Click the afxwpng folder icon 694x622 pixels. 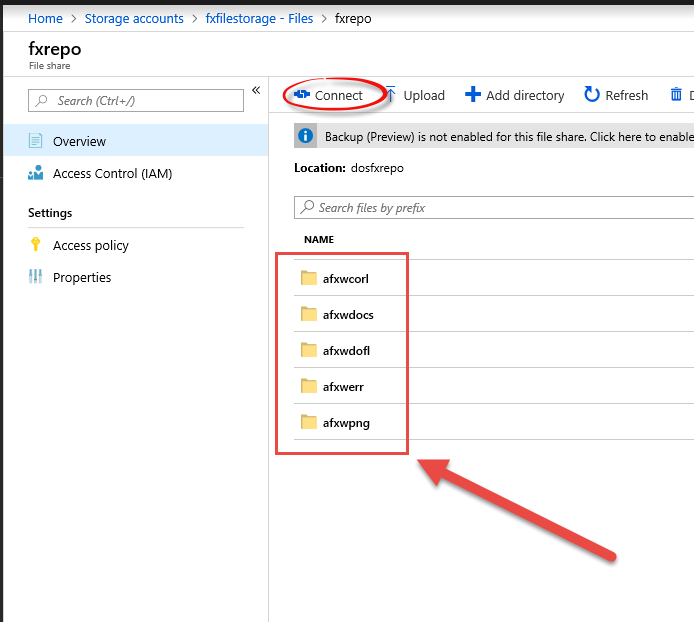point(308,422)
